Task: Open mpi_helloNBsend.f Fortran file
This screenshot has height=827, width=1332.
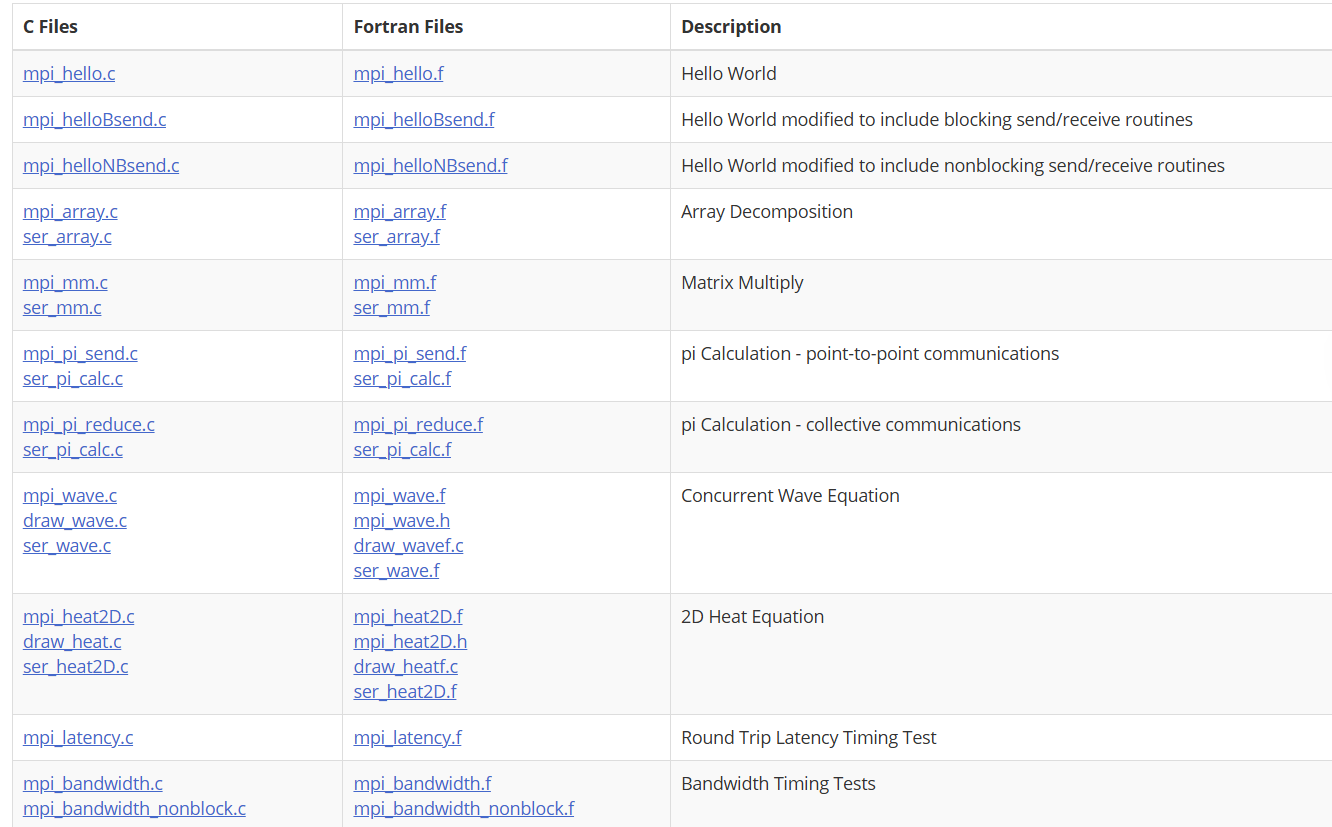Action: point(430,166)
